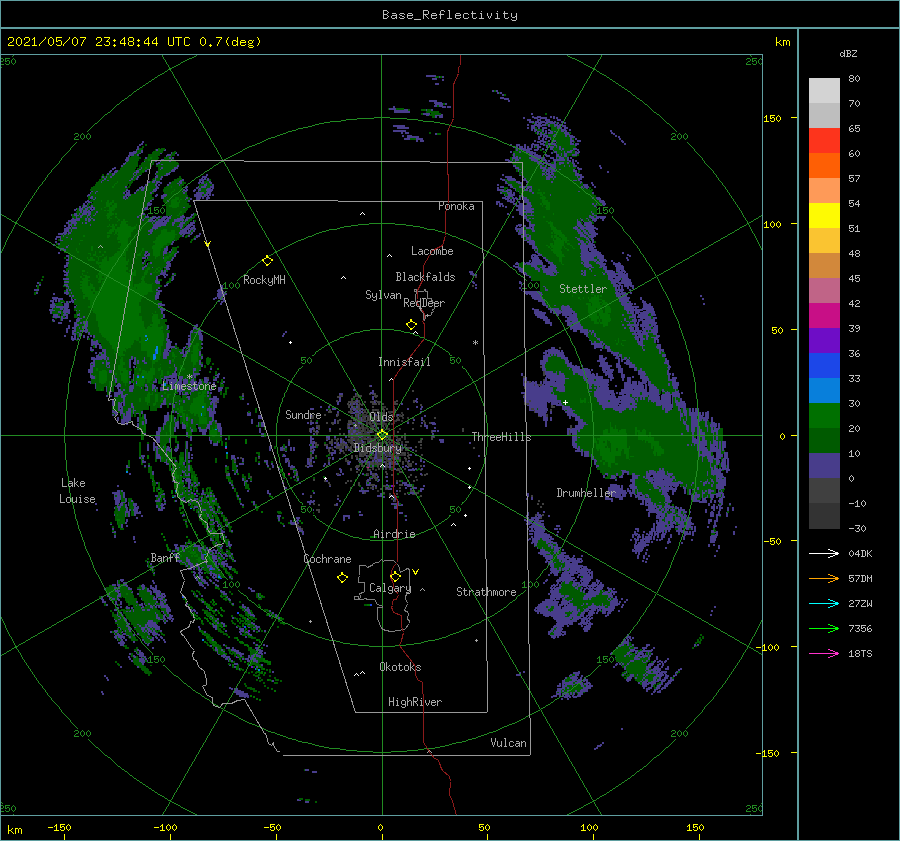Screen dimensions: 900x841
Task: Pick the light gray 70–80 dBZ swatch
Action: pyautogui.click(x=824, y=91)
